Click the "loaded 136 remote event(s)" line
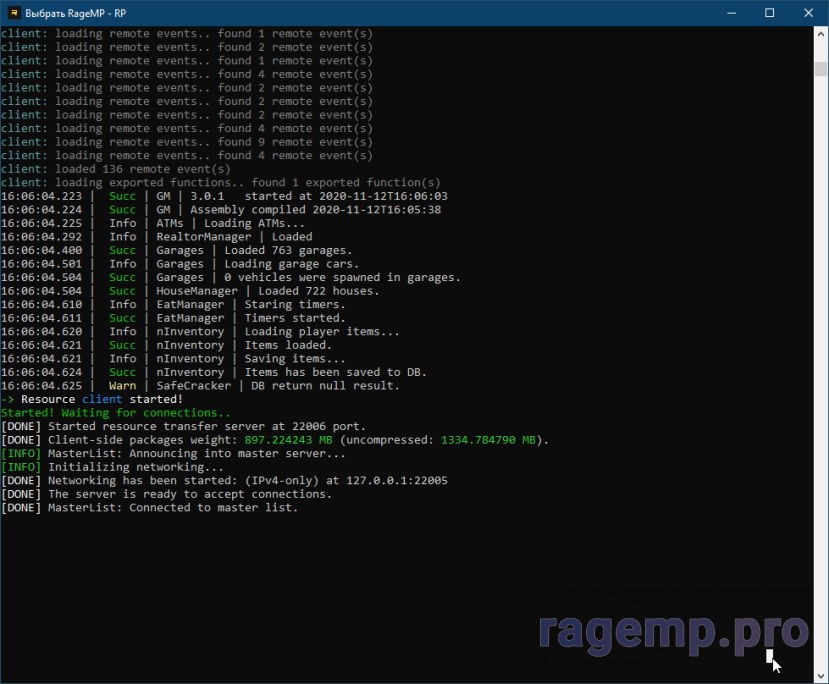The height and width of the screenshot is (684, 829). pos(116,169)
